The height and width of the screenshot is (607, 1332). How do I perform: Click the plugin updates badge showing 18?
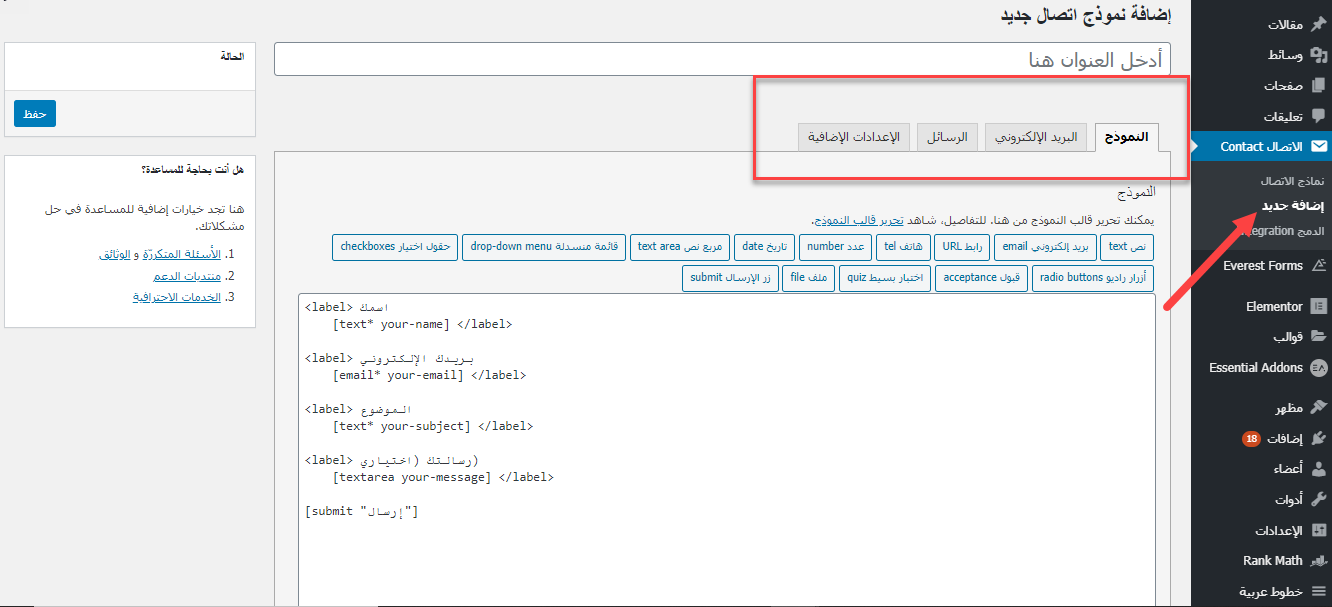pos(1251,438)
